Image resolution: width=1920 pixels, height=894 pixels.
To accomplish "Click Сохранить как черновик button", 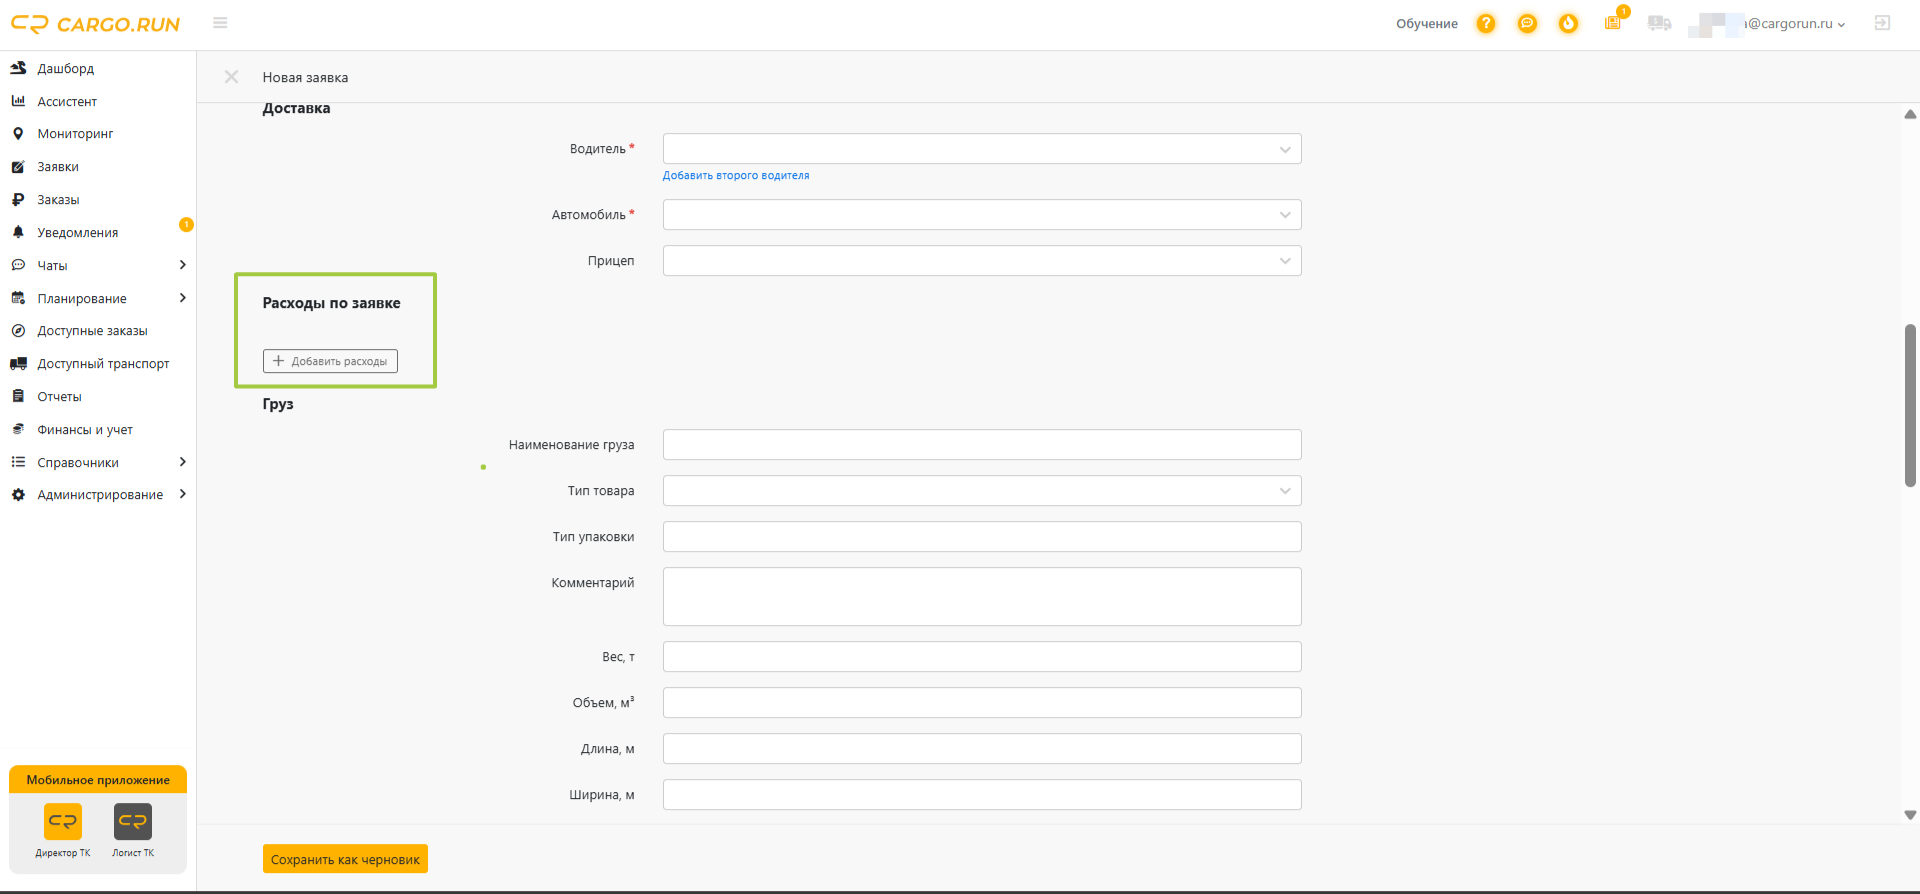I will (345, 859).
